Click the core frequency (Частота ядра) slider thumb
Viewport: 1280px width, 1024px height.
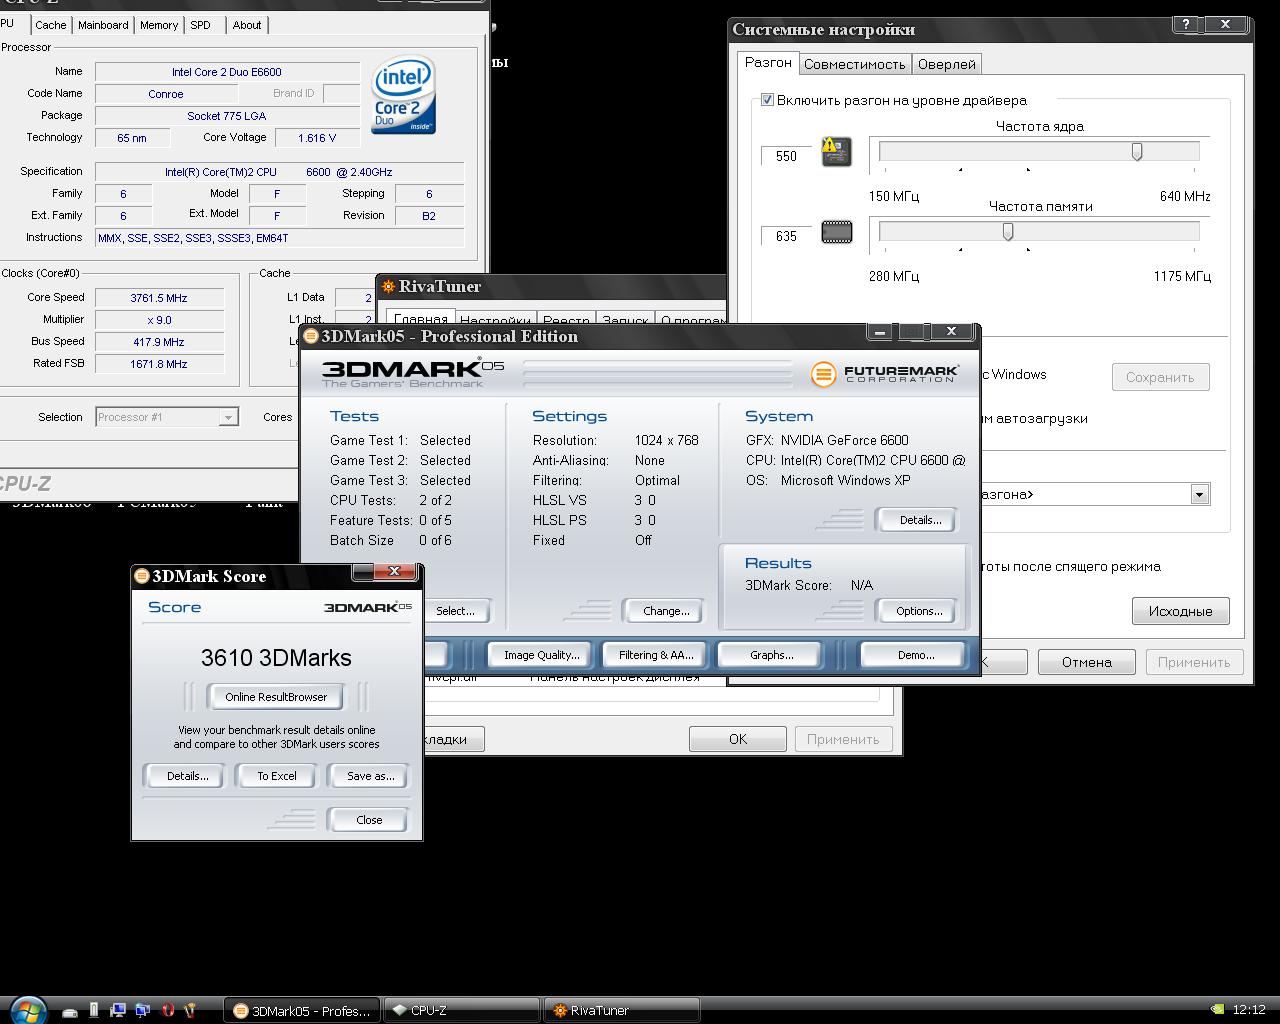(1137, 152)
